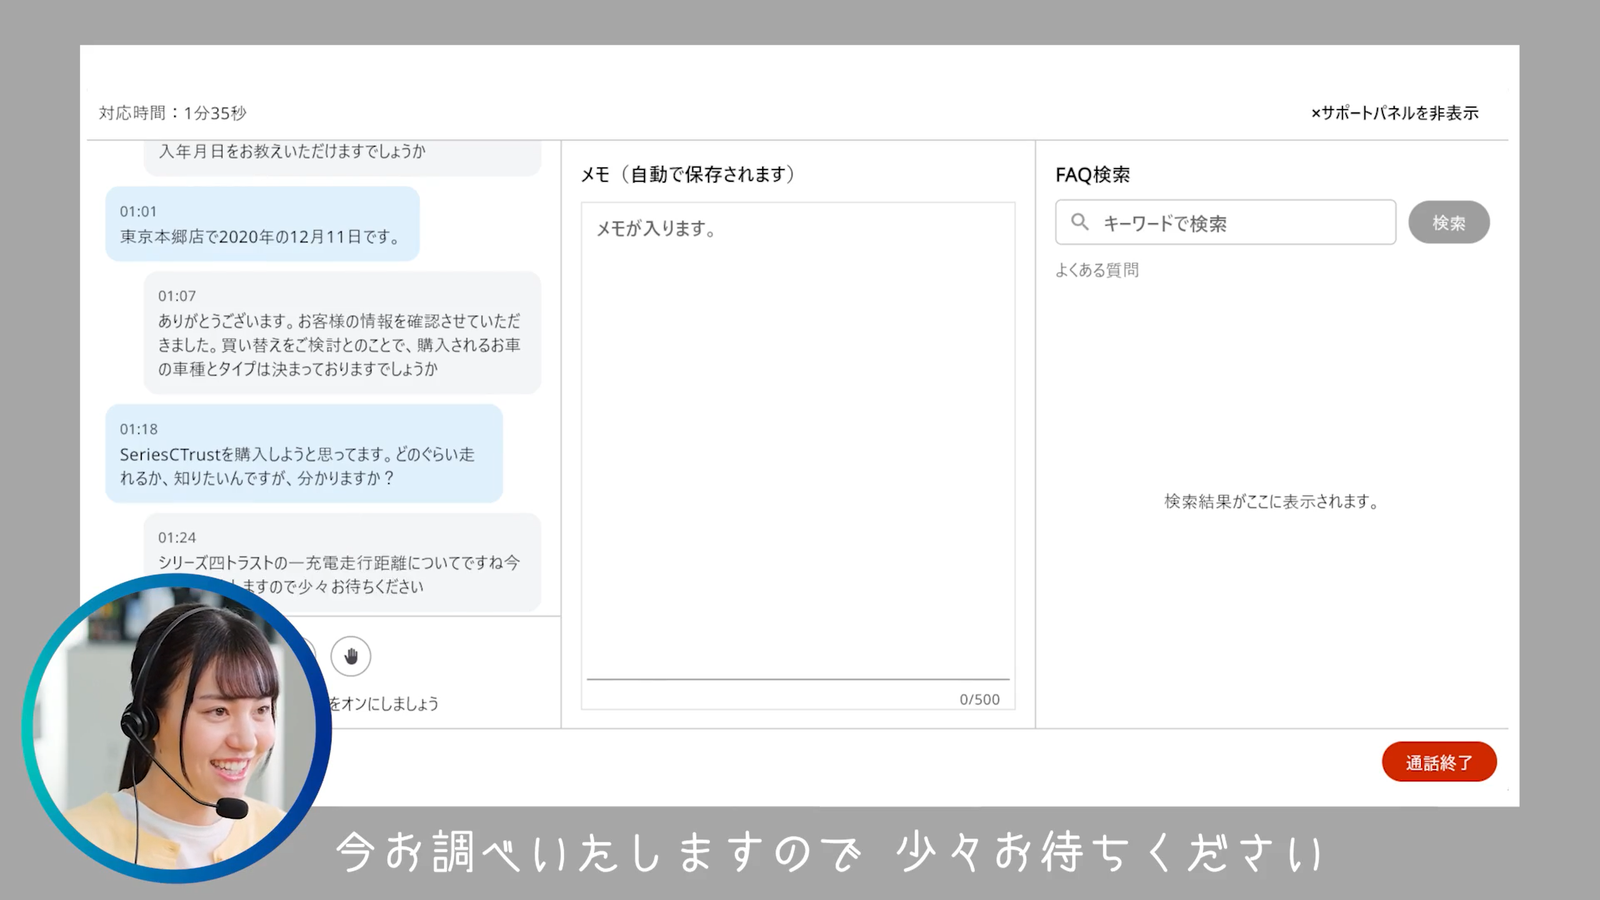The image size is (1600, 900).
Task: Click the FAQ検索 heading
Action: [1092, 174]
